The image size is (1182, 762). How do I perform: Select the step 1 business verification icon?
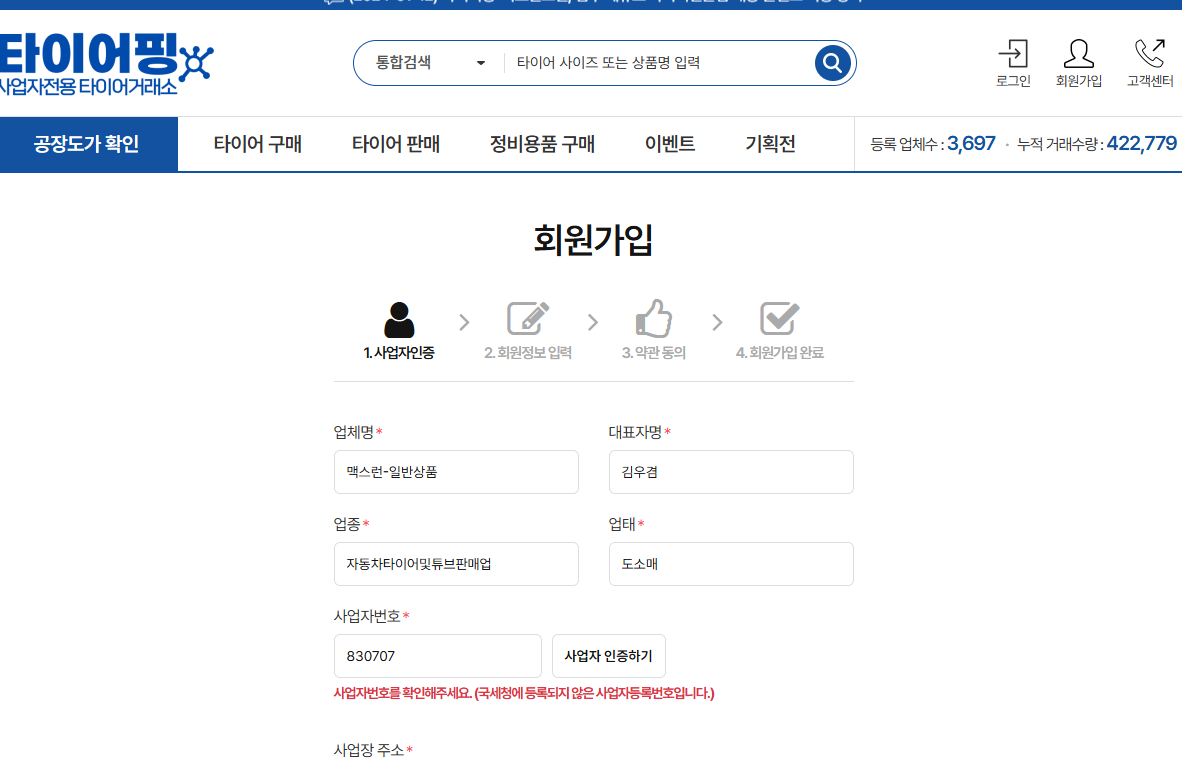tap(398, 319)
